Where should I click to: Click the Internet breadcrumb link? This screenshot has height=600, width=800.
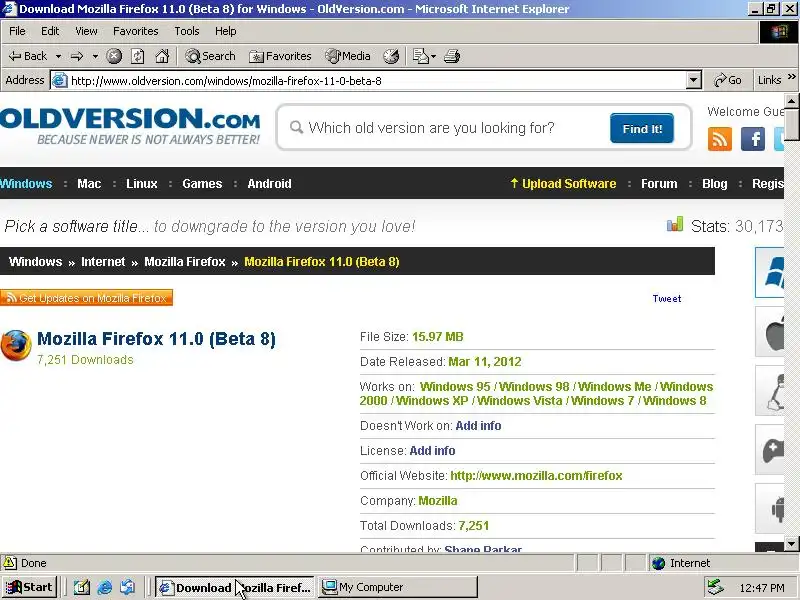pyautogui.click(x=103, y=262)
